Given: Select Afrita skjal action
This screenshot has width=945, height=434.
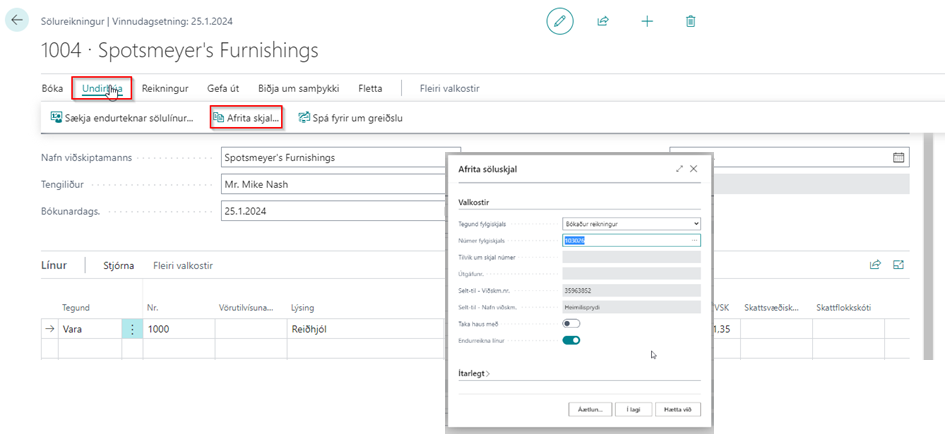Looking at the screenshot, I should 246,118.
